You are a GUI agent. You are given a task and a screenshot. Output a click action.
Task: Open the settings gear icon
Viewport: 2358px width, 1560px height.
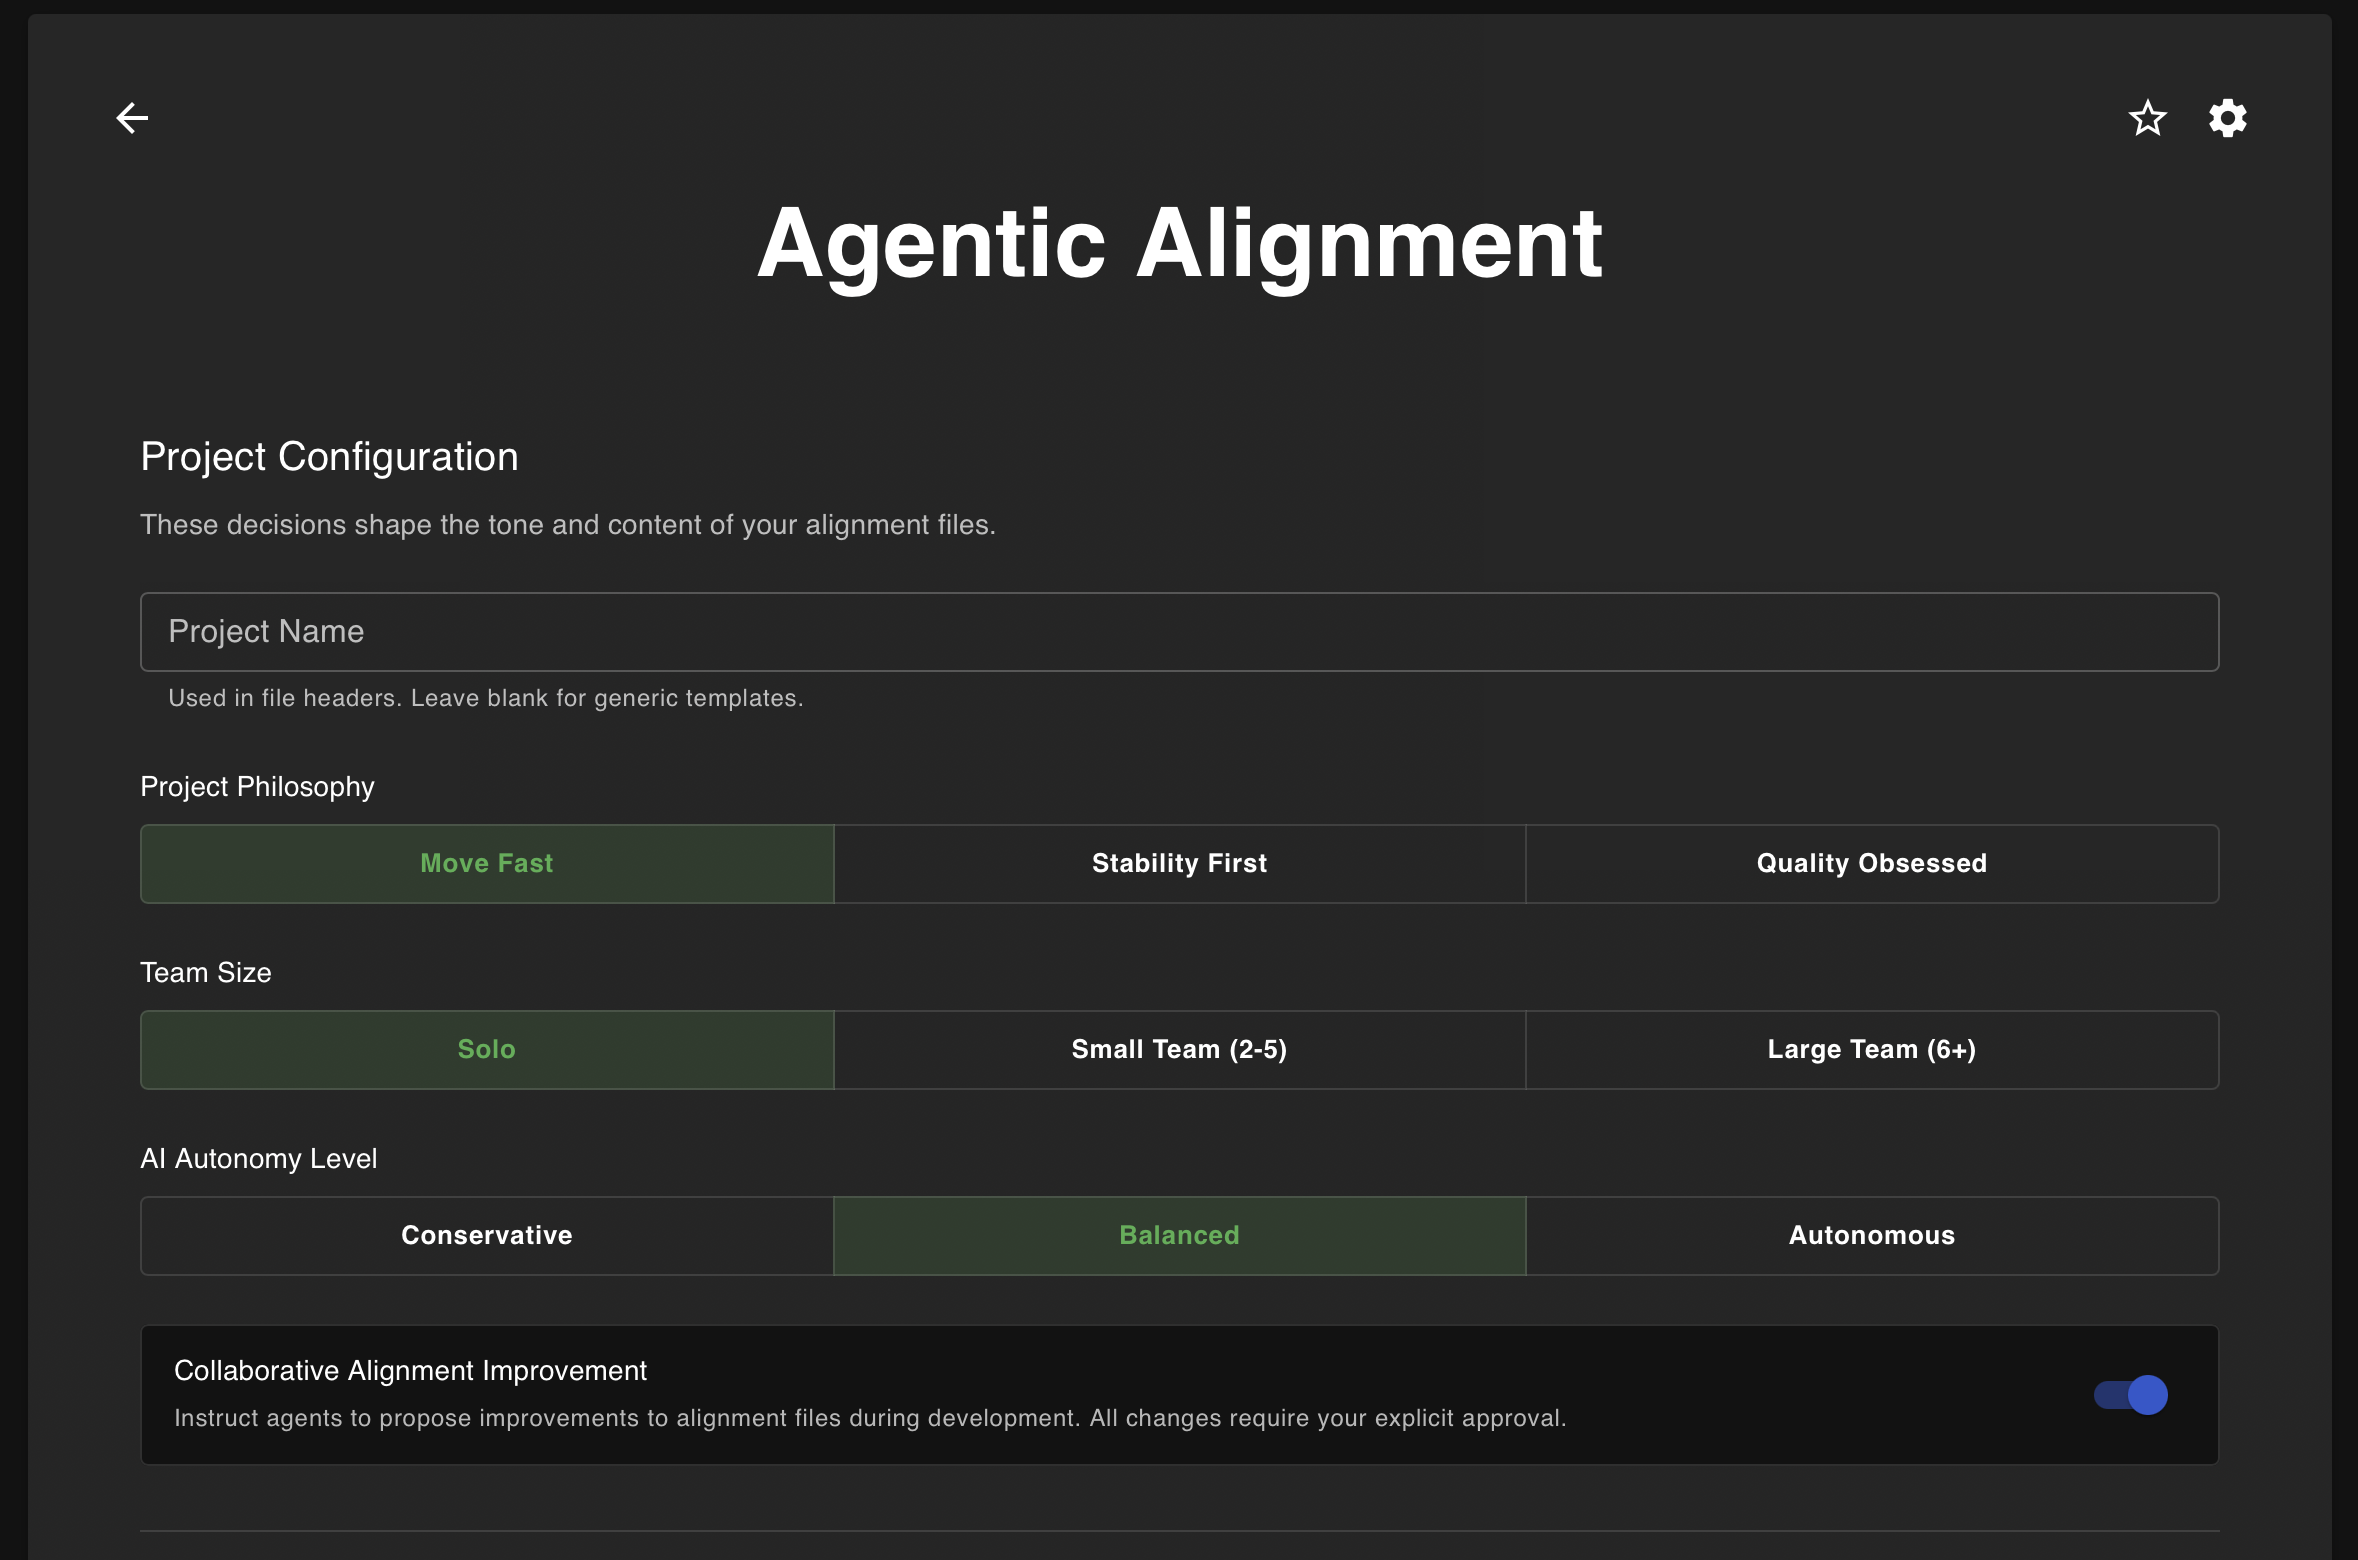point(2228,118)
